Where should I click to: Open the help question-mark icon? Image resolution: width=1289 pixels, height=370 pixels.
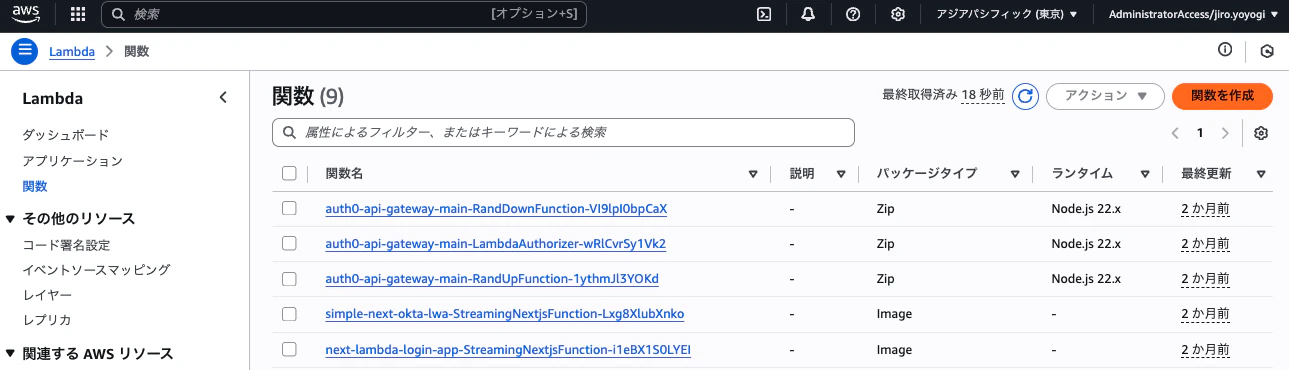[x=853, y=14]
